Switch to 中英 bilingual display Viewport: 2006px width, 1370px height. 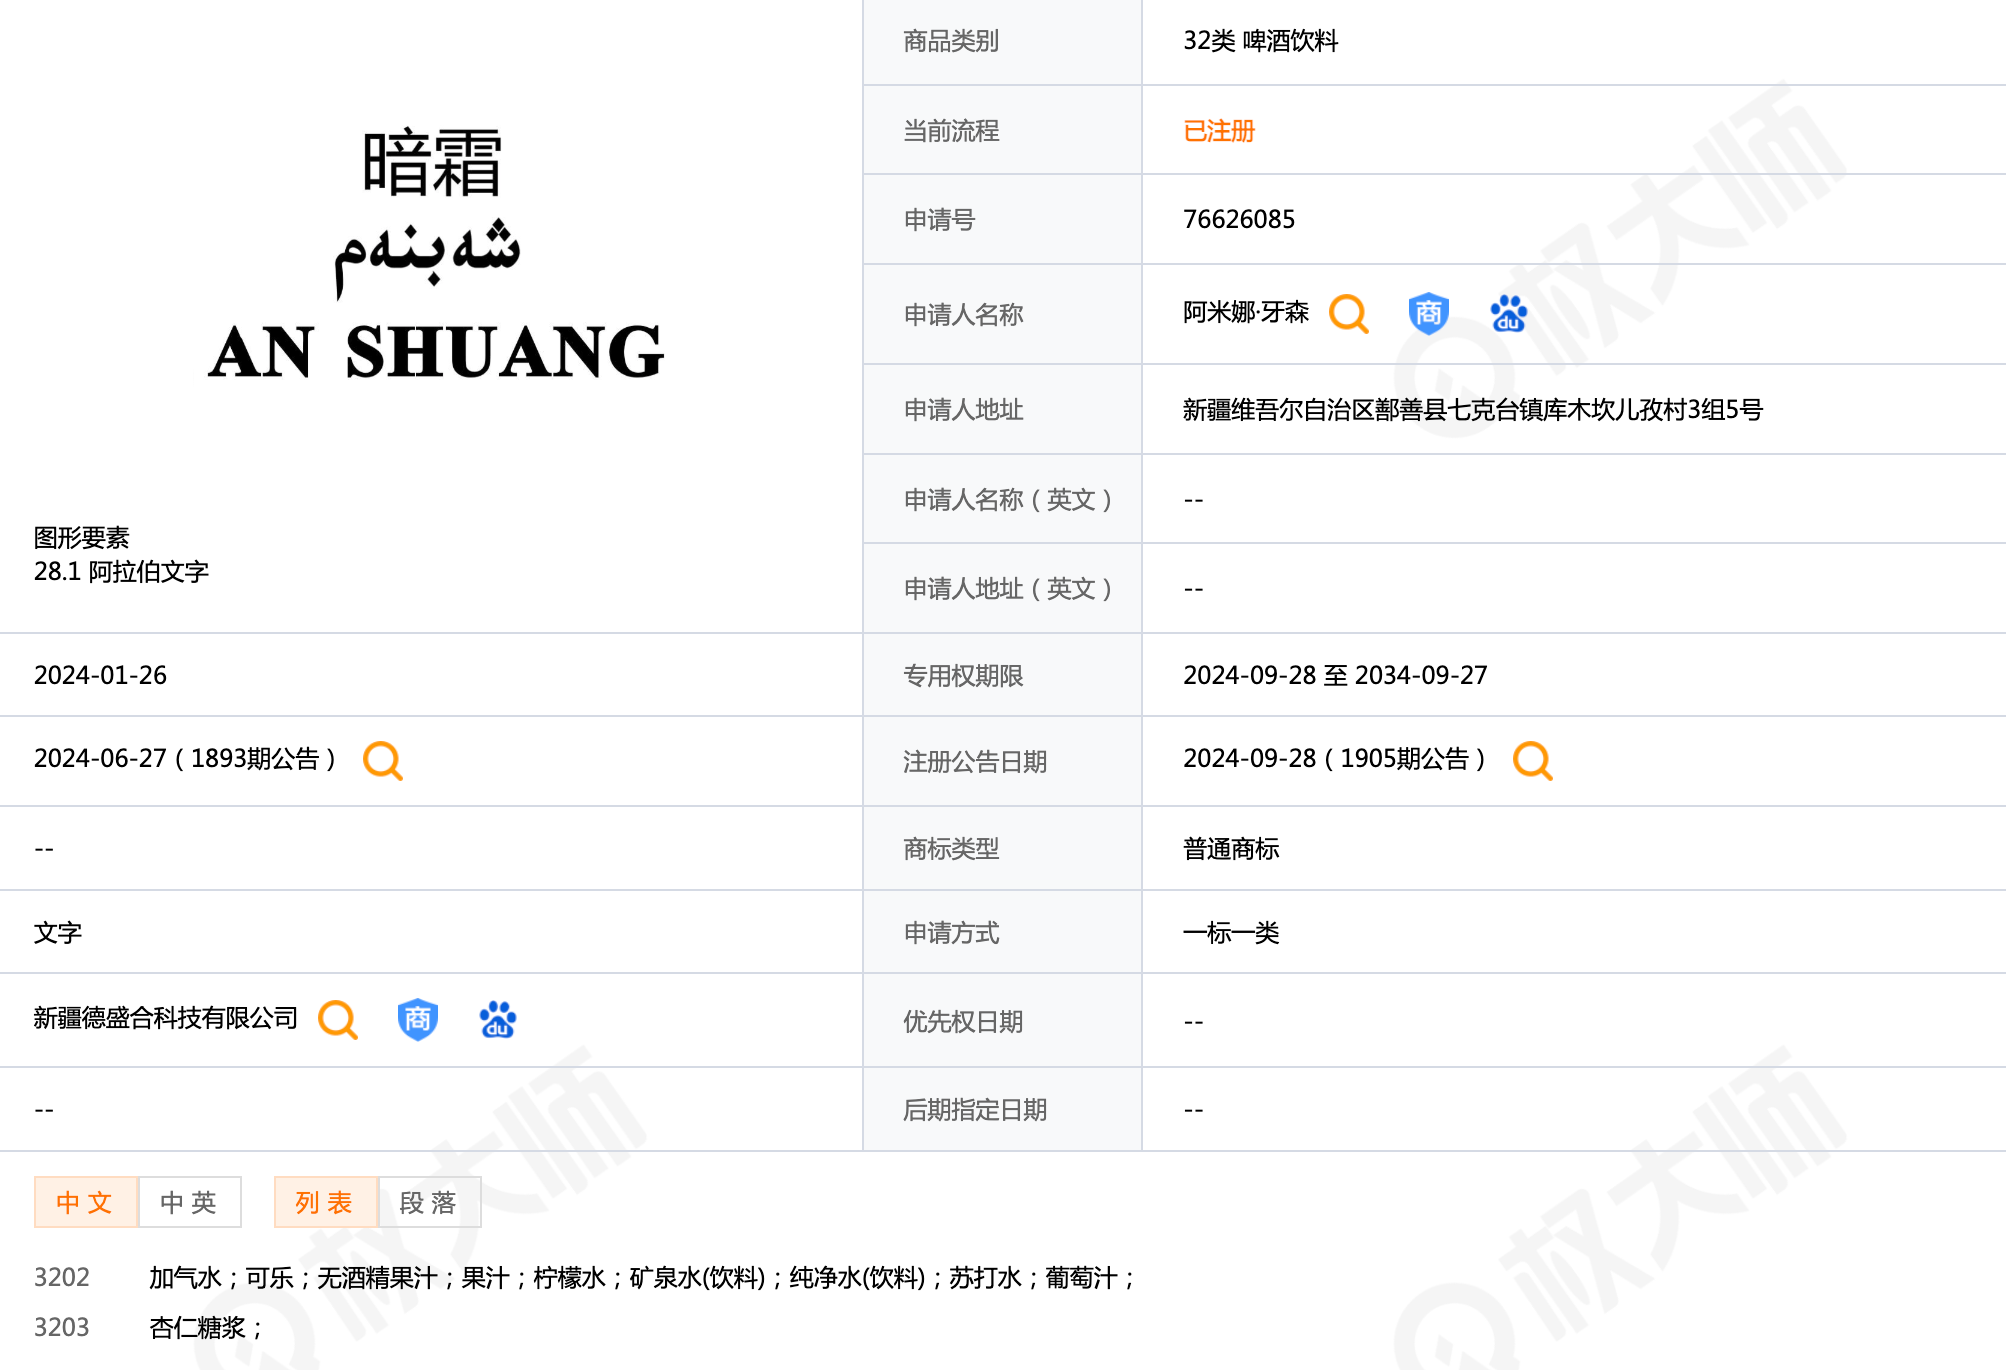coord(189,1202)
